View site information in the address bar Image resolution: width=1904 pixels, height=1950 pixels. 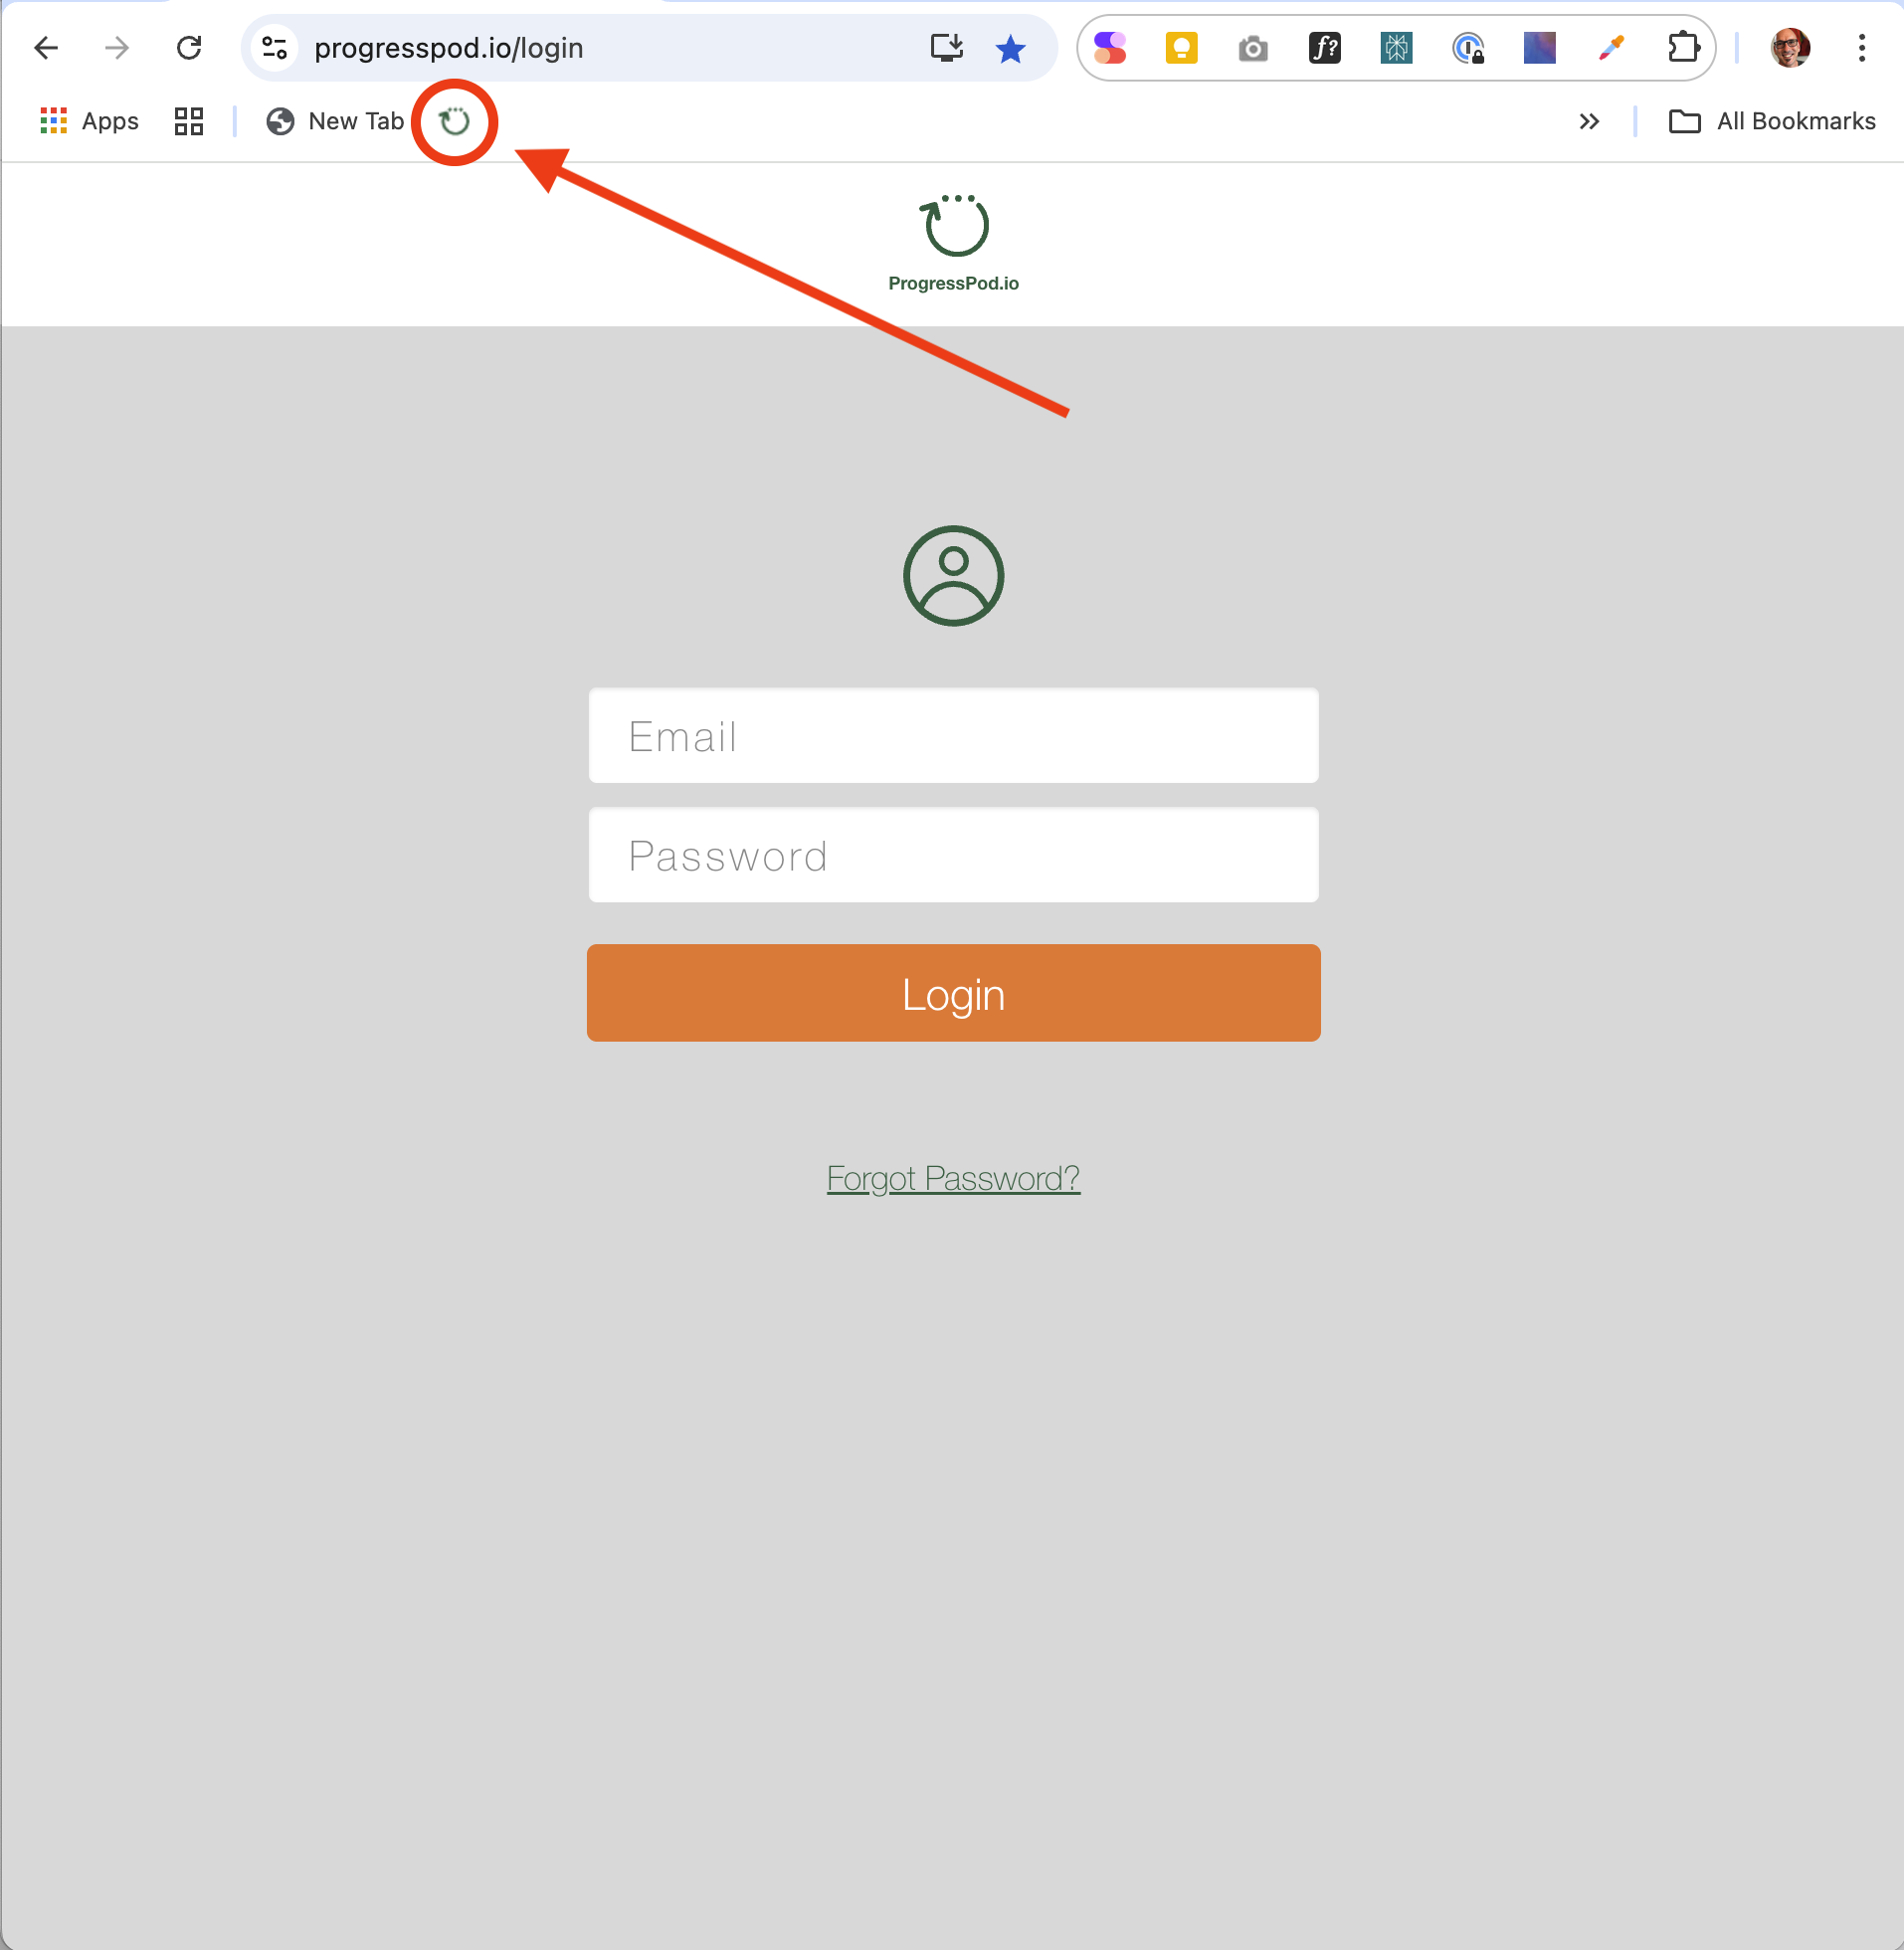pos(274,48)
